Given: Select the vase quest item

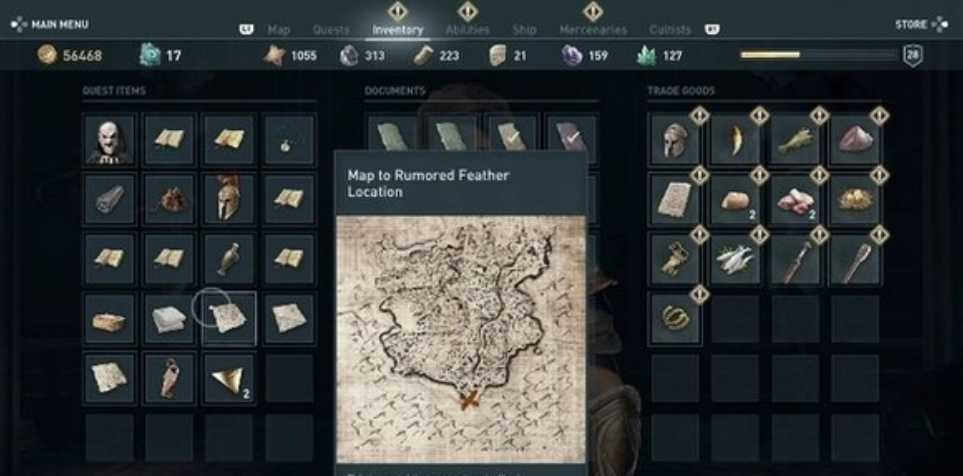Looking at the screenshot, I should pos(229,259).
